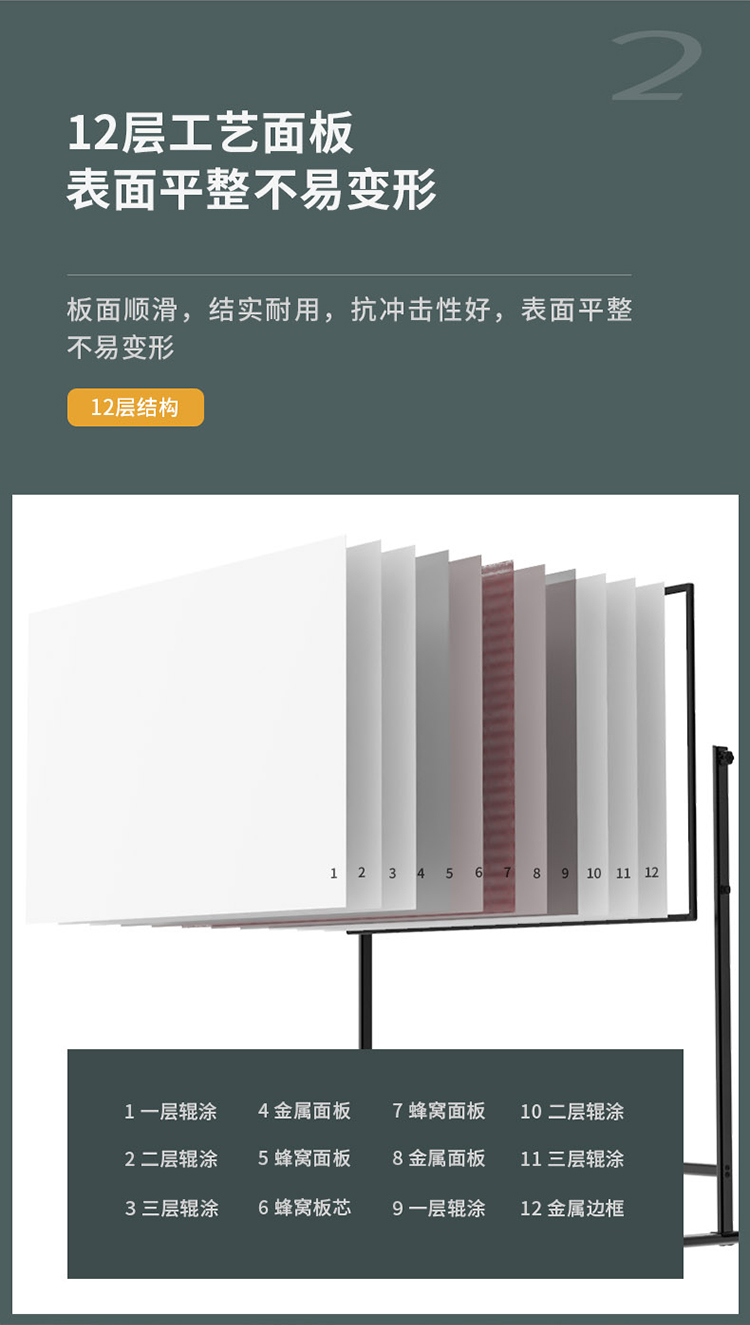750x1325 pixels.
Task: Select legend entry 7 蜂窝面板
Action: pyautogui.click(x=439, y=1111)
